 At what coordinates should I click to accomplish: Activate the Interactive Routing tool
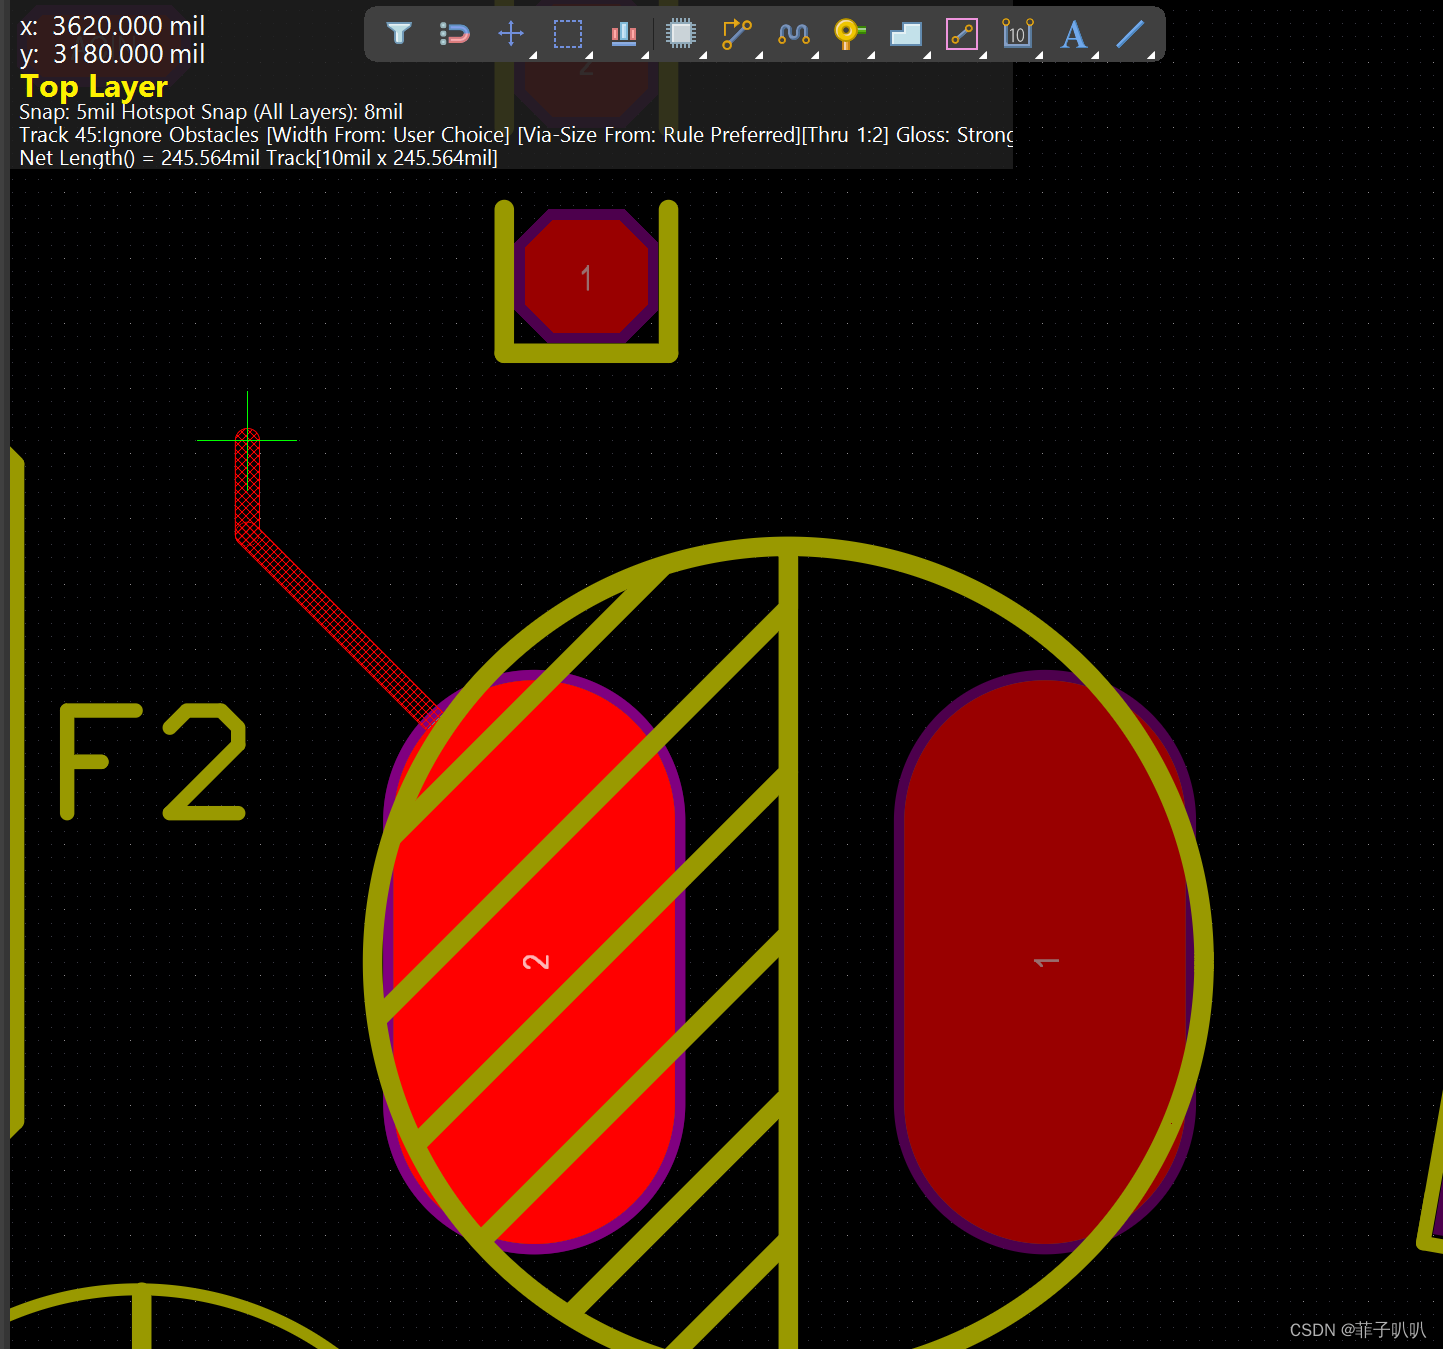(737, 34)
